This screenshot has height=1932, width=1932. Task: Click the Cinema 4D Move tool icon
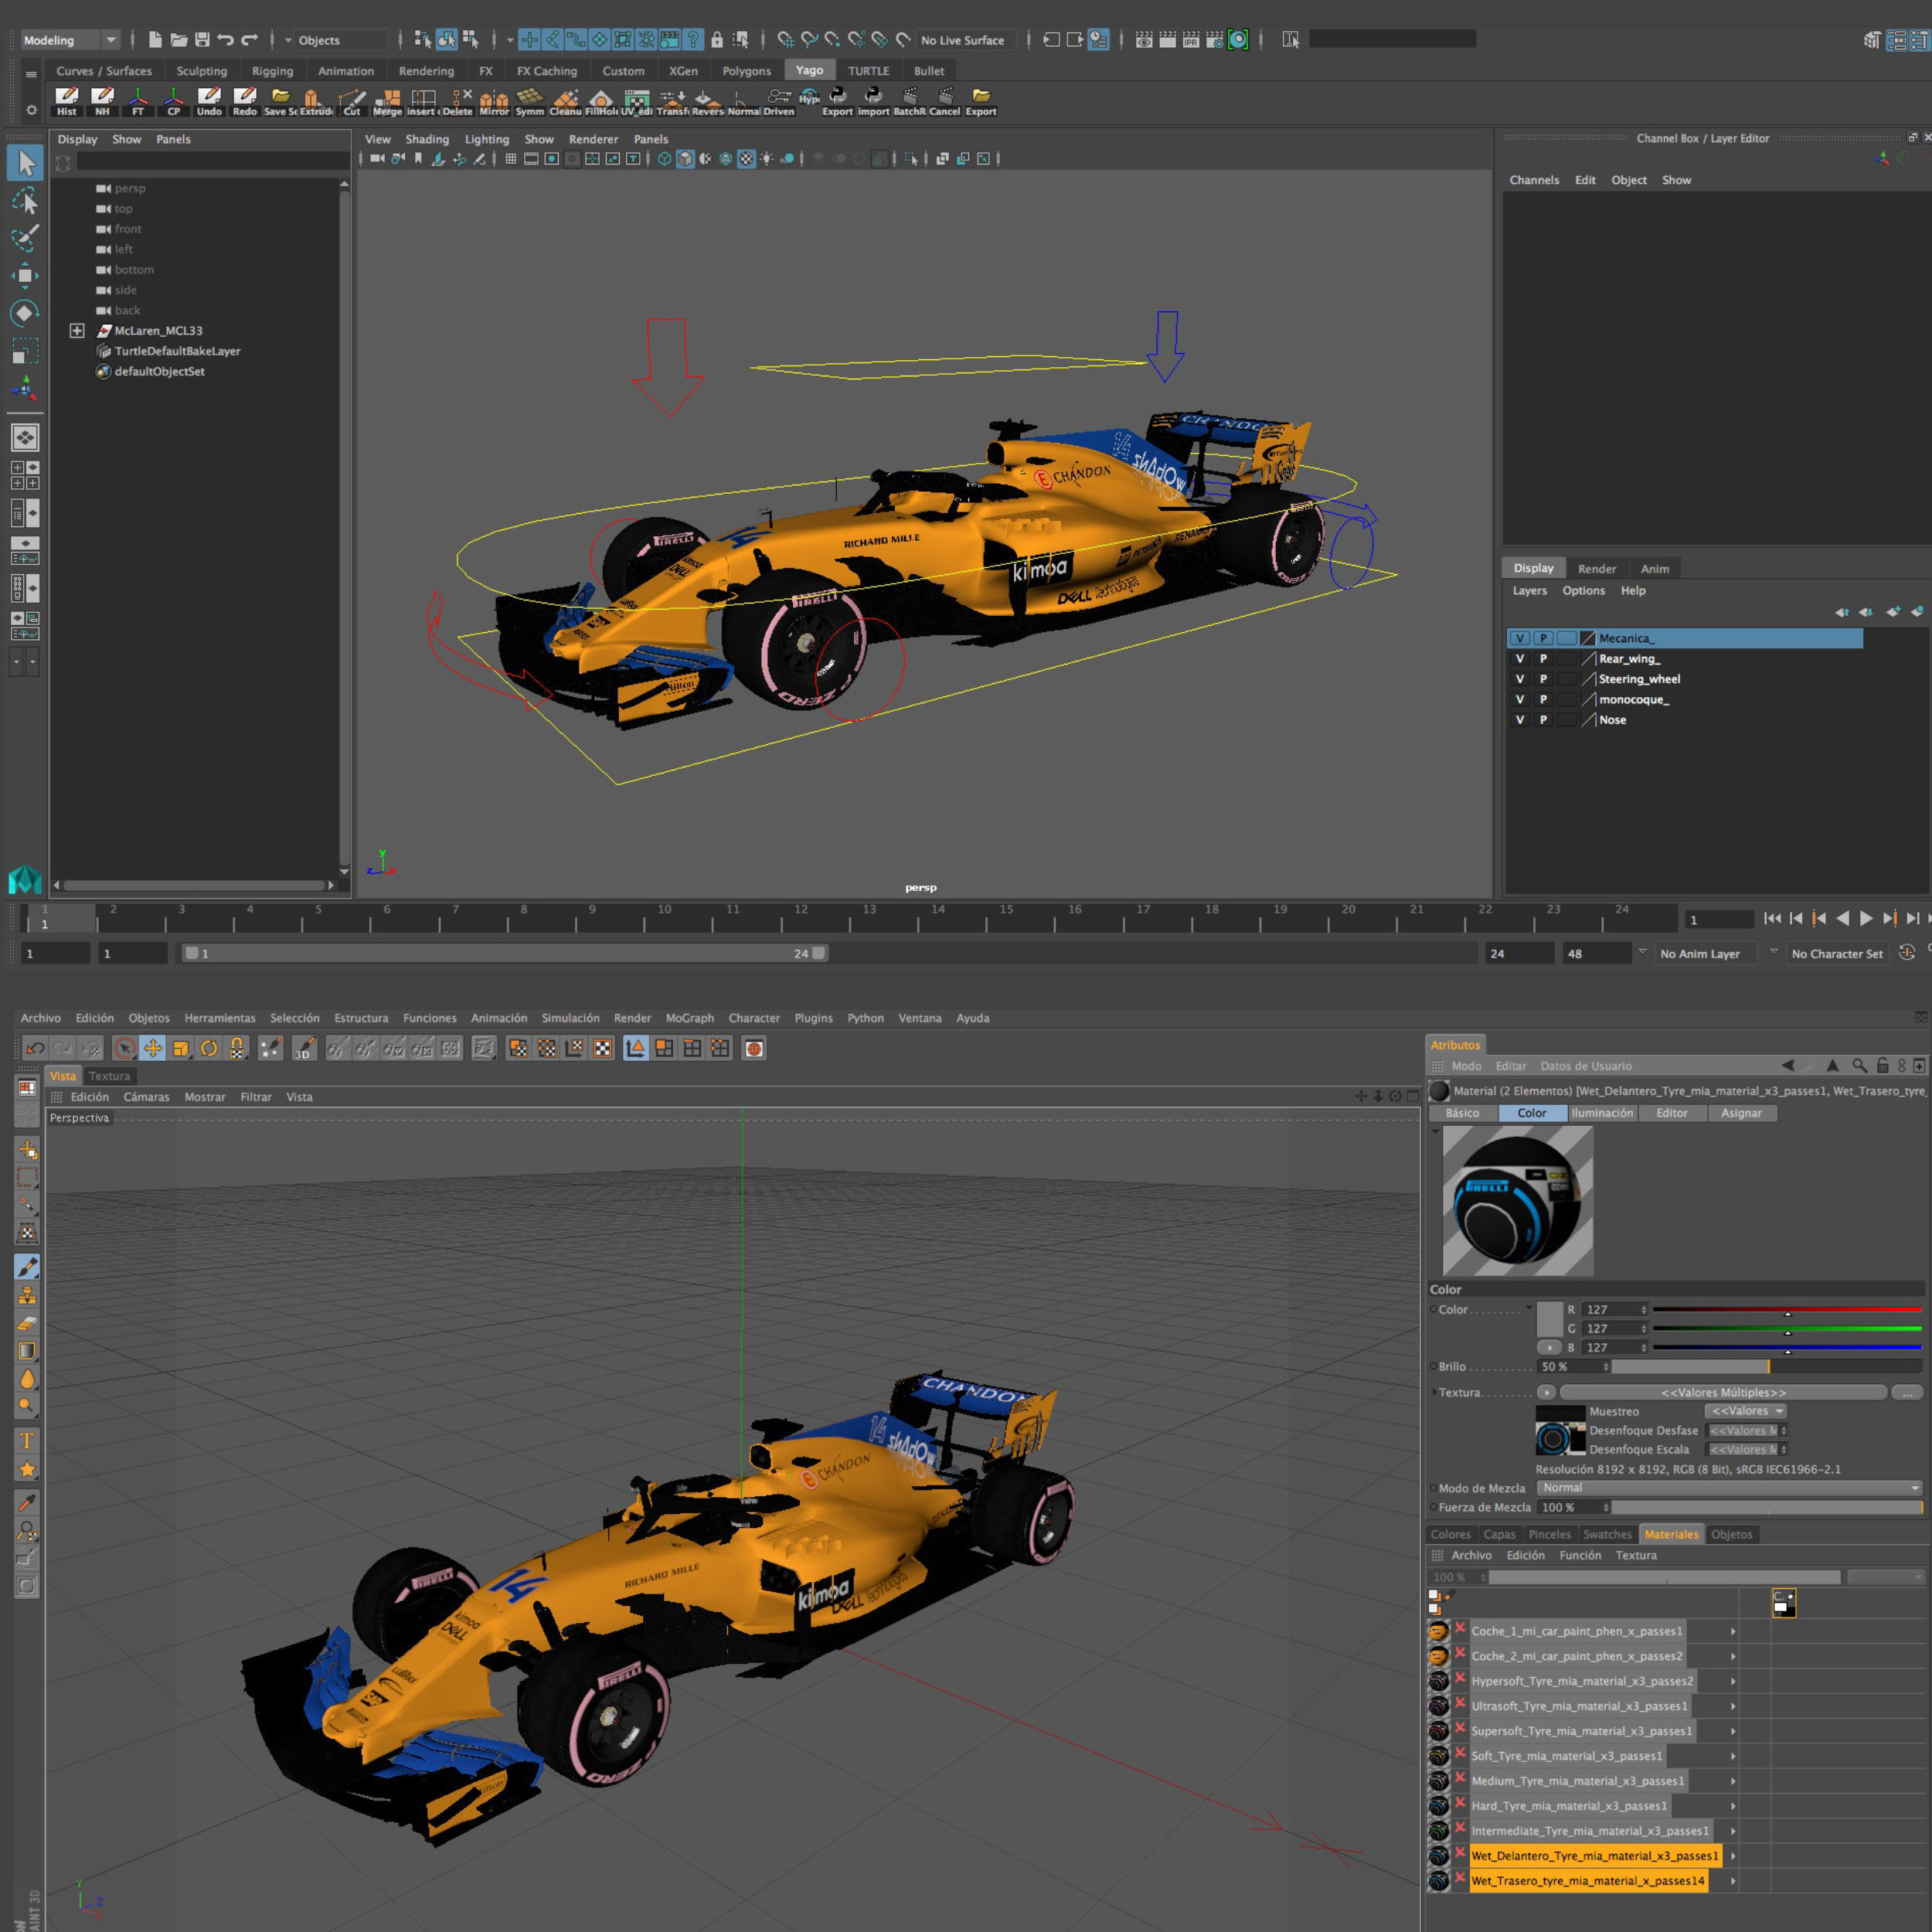click(153, 1048)
